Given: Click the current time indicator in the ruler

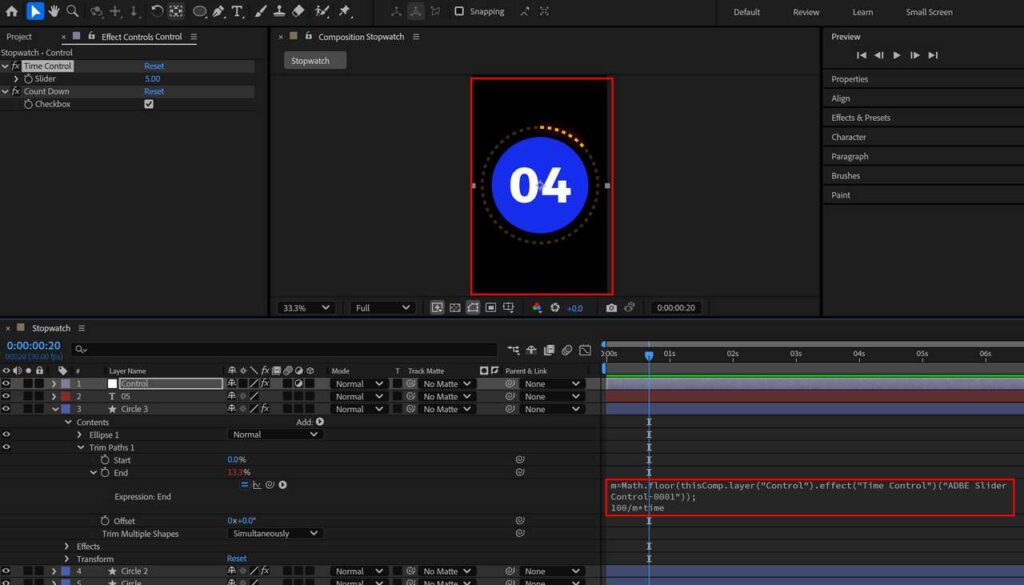Looking at the screenshot, I should [648, 355].
